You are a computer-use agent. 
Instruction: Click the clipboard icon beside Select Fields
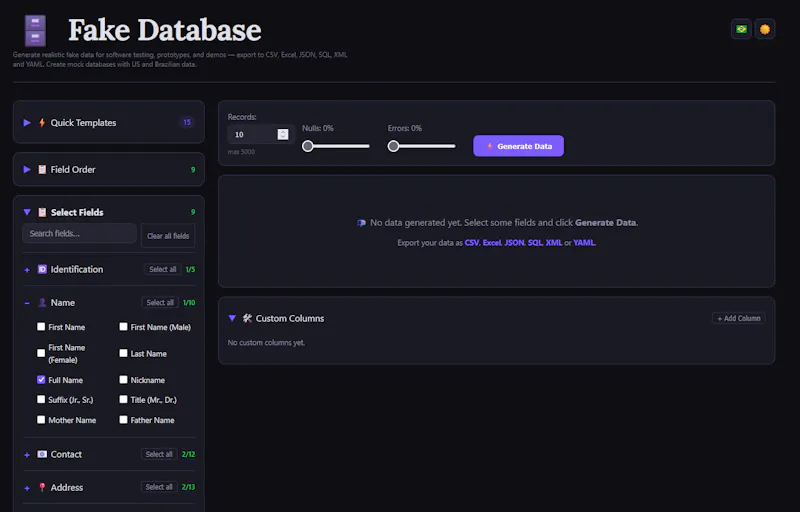point(42,212)
